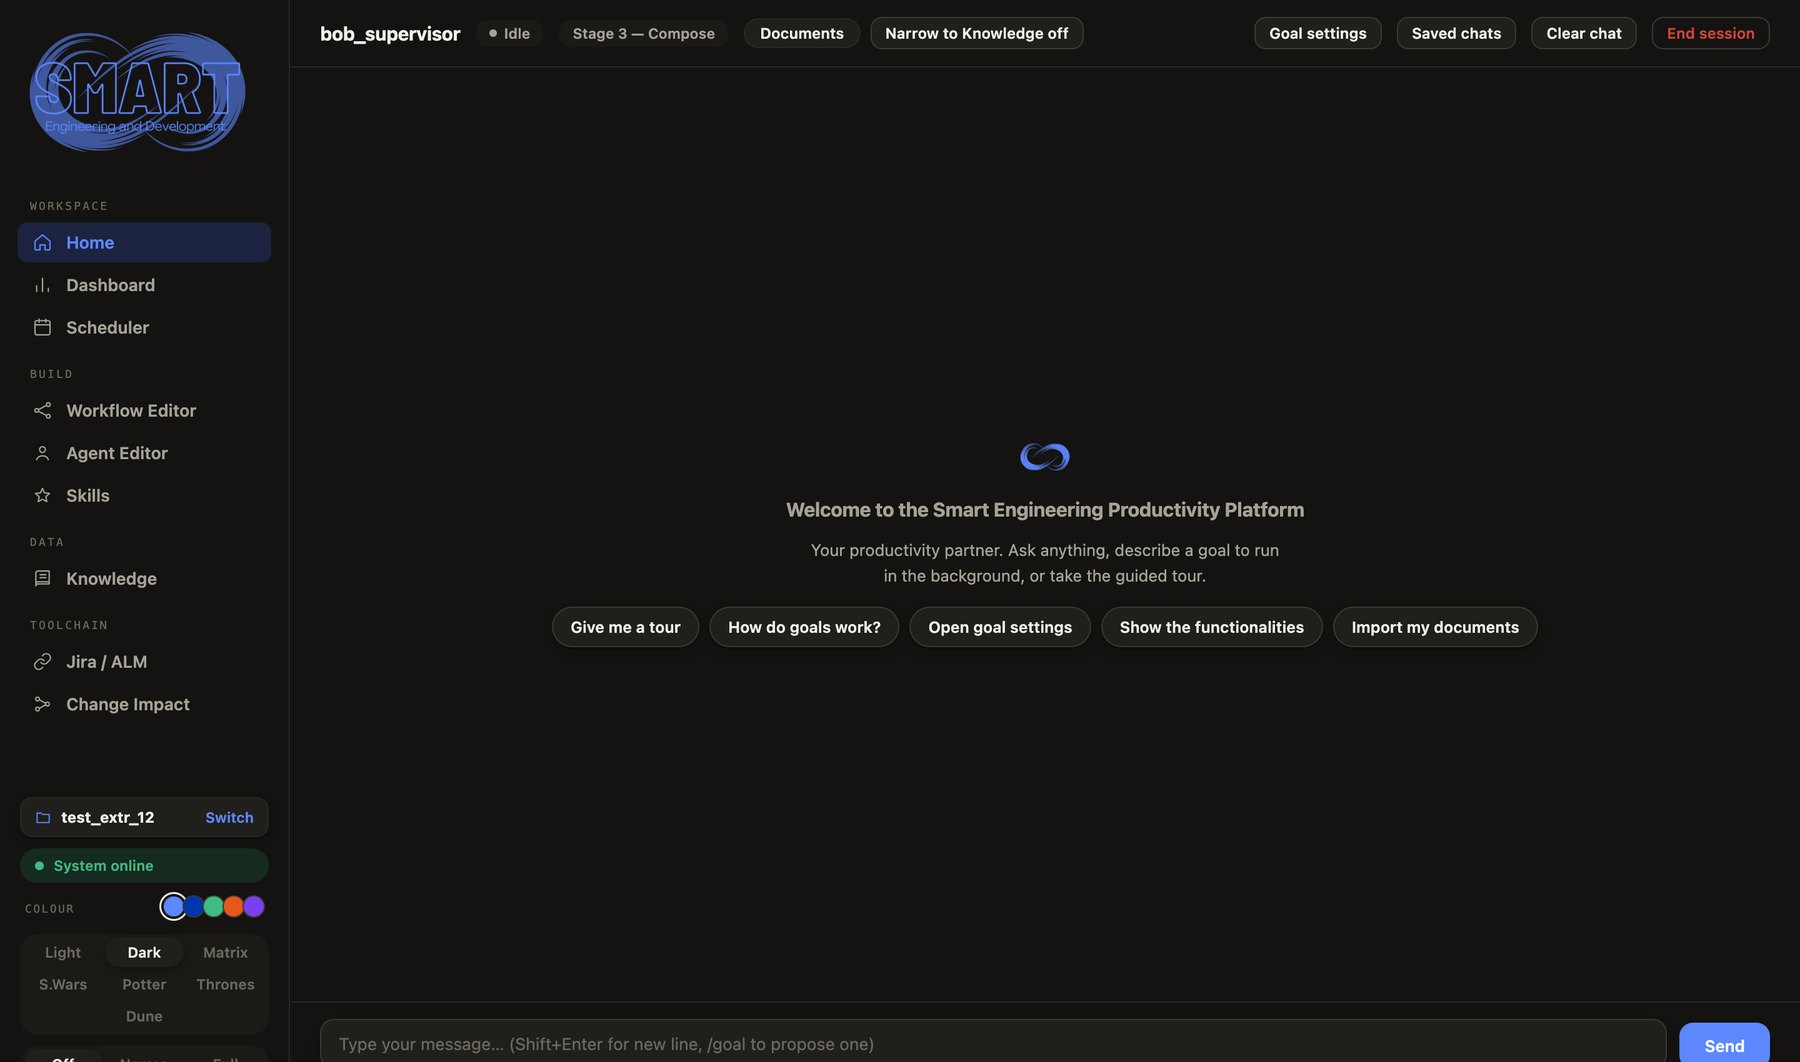Click the Home house icon
This screenshot has width=1800, height=1062.
point(42,243)
